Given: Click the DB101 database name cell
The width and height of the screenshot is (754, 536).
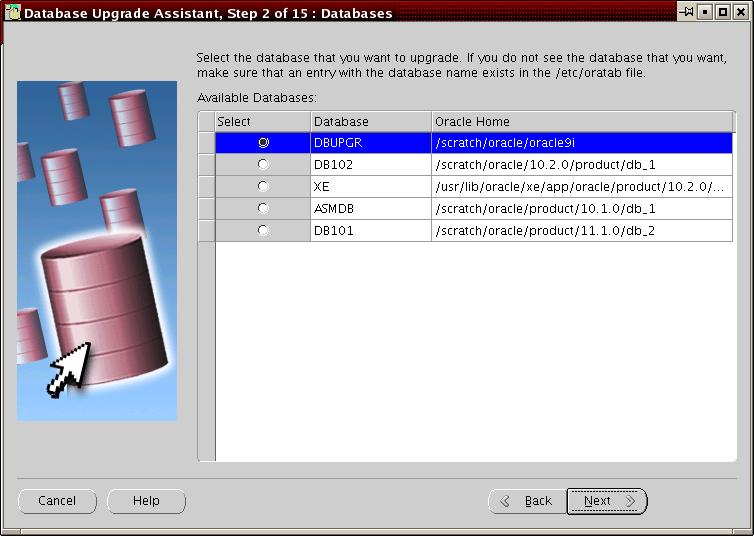Looking at the screenshot, I should point(371,231).
